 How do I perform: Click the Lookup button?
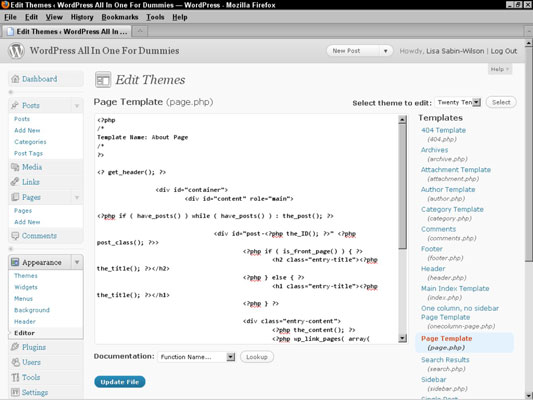point(257,357)
